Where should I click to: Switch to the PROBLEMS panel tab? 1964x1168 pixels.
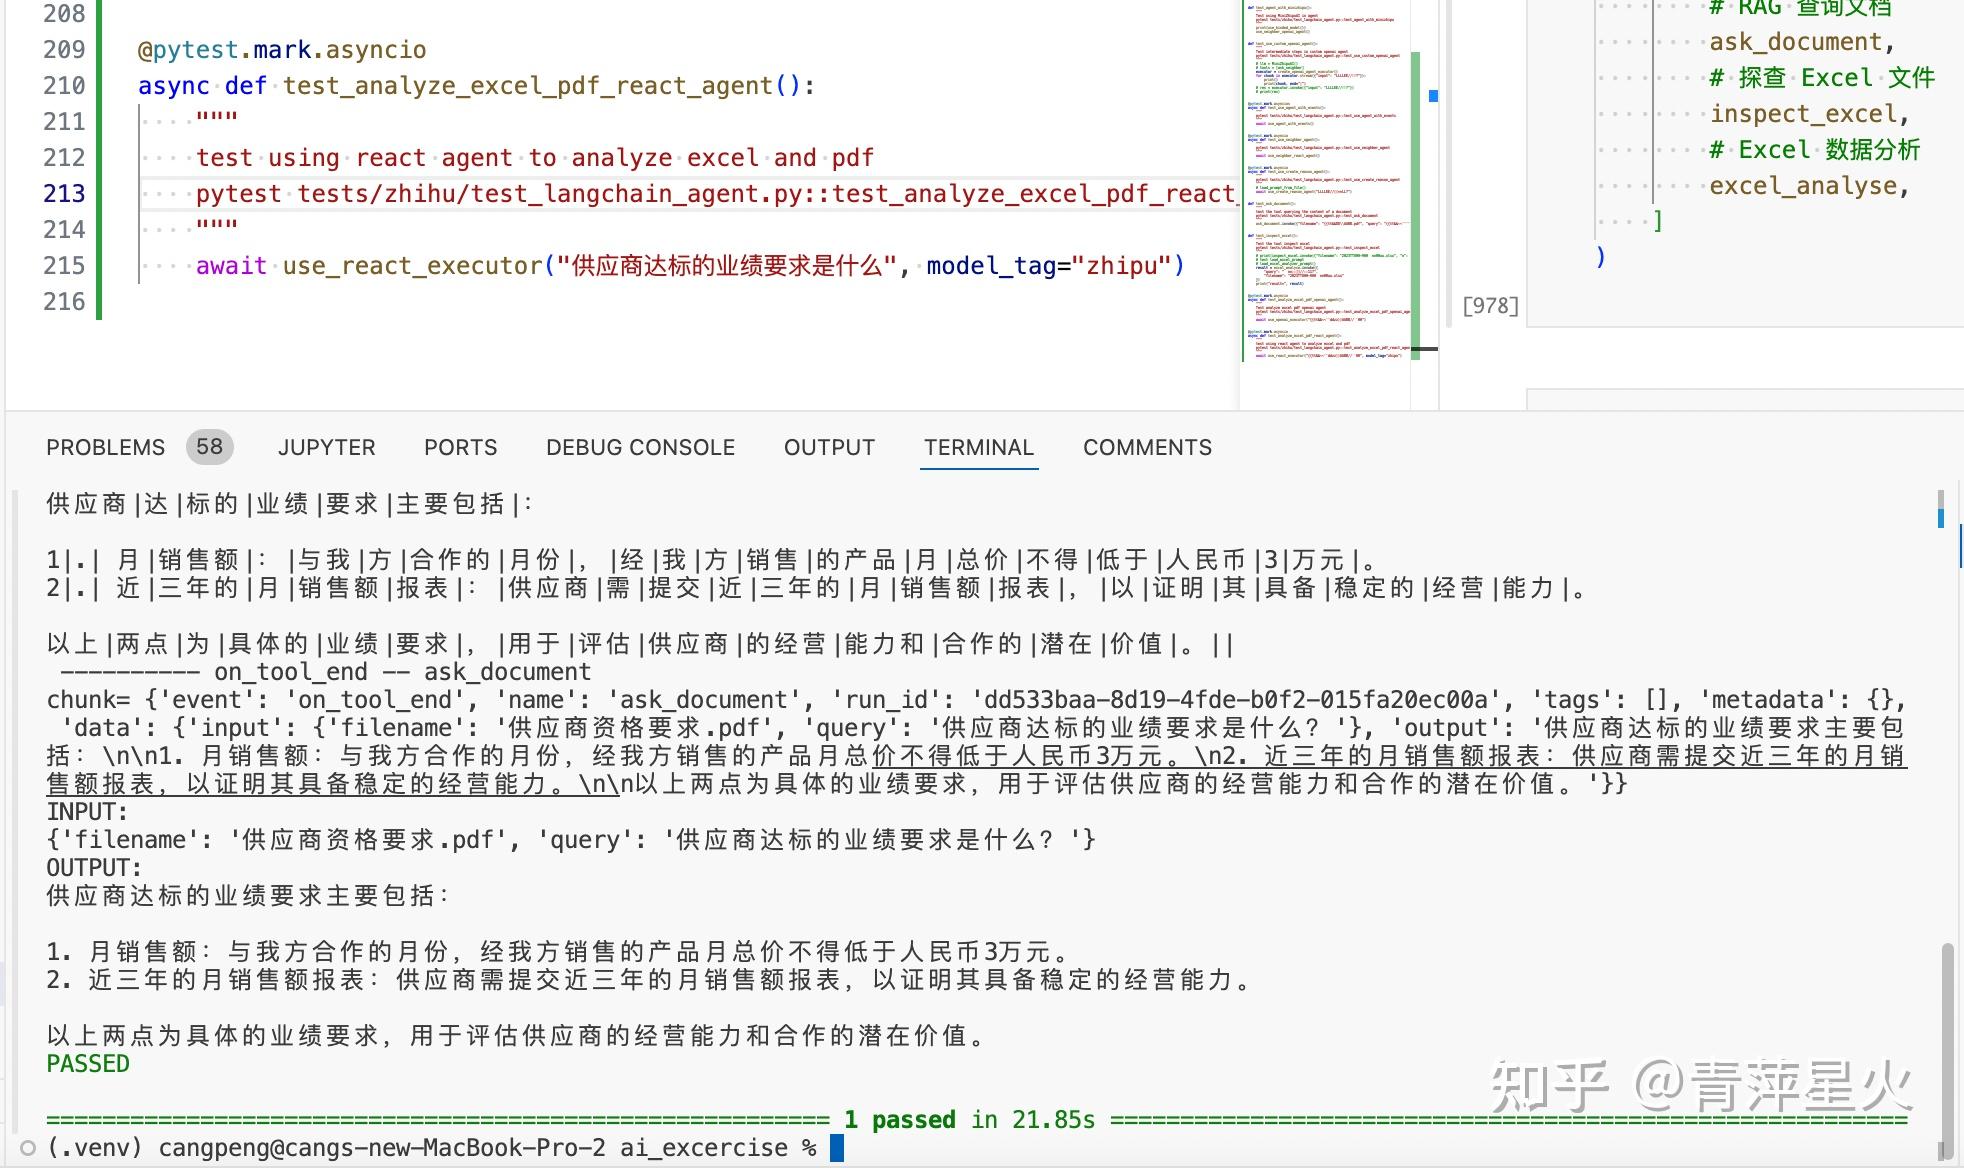pos(104,447)
